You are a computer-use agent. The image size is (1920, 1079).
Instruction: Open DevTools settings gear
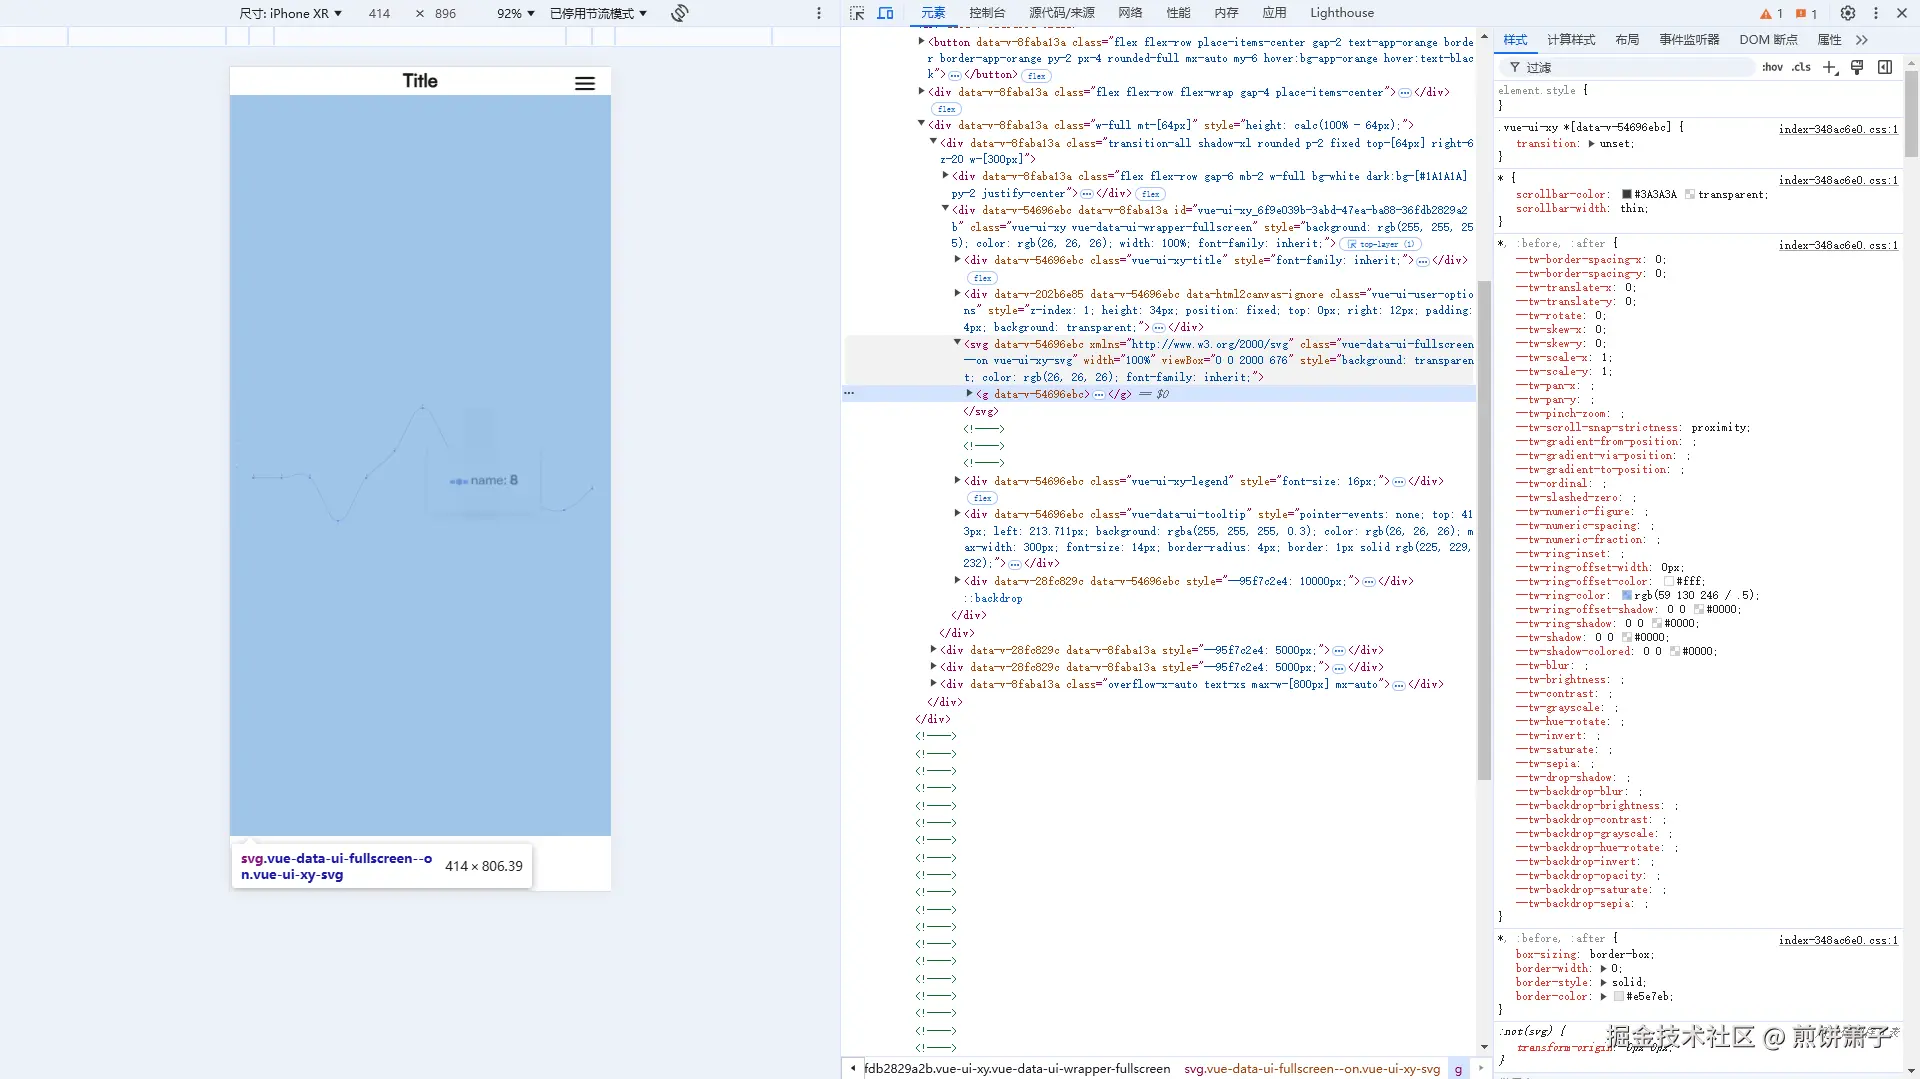point(1848,13)
